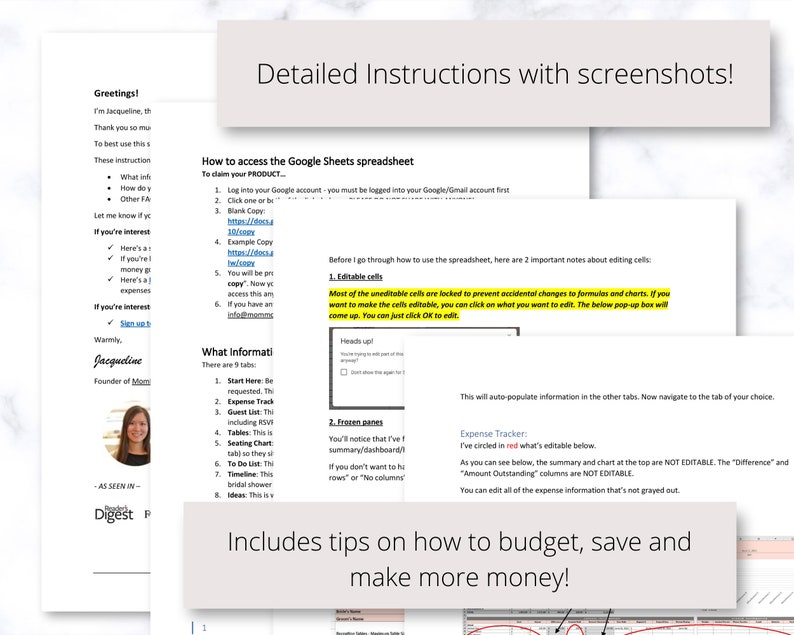Screen dimensions: 794x635
Task: Open the example copy docs link
Action: coord(250,257)
